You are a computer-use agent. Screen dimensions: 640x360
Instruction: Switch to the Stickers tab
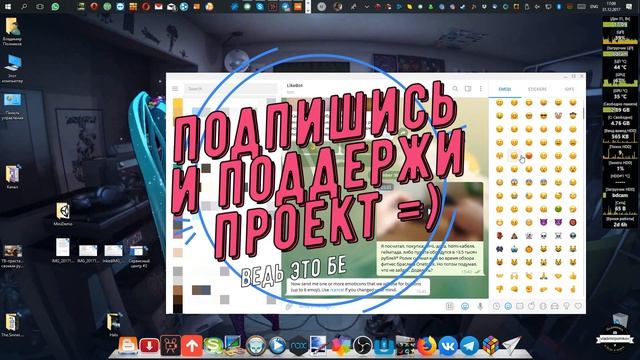point(537,89)
